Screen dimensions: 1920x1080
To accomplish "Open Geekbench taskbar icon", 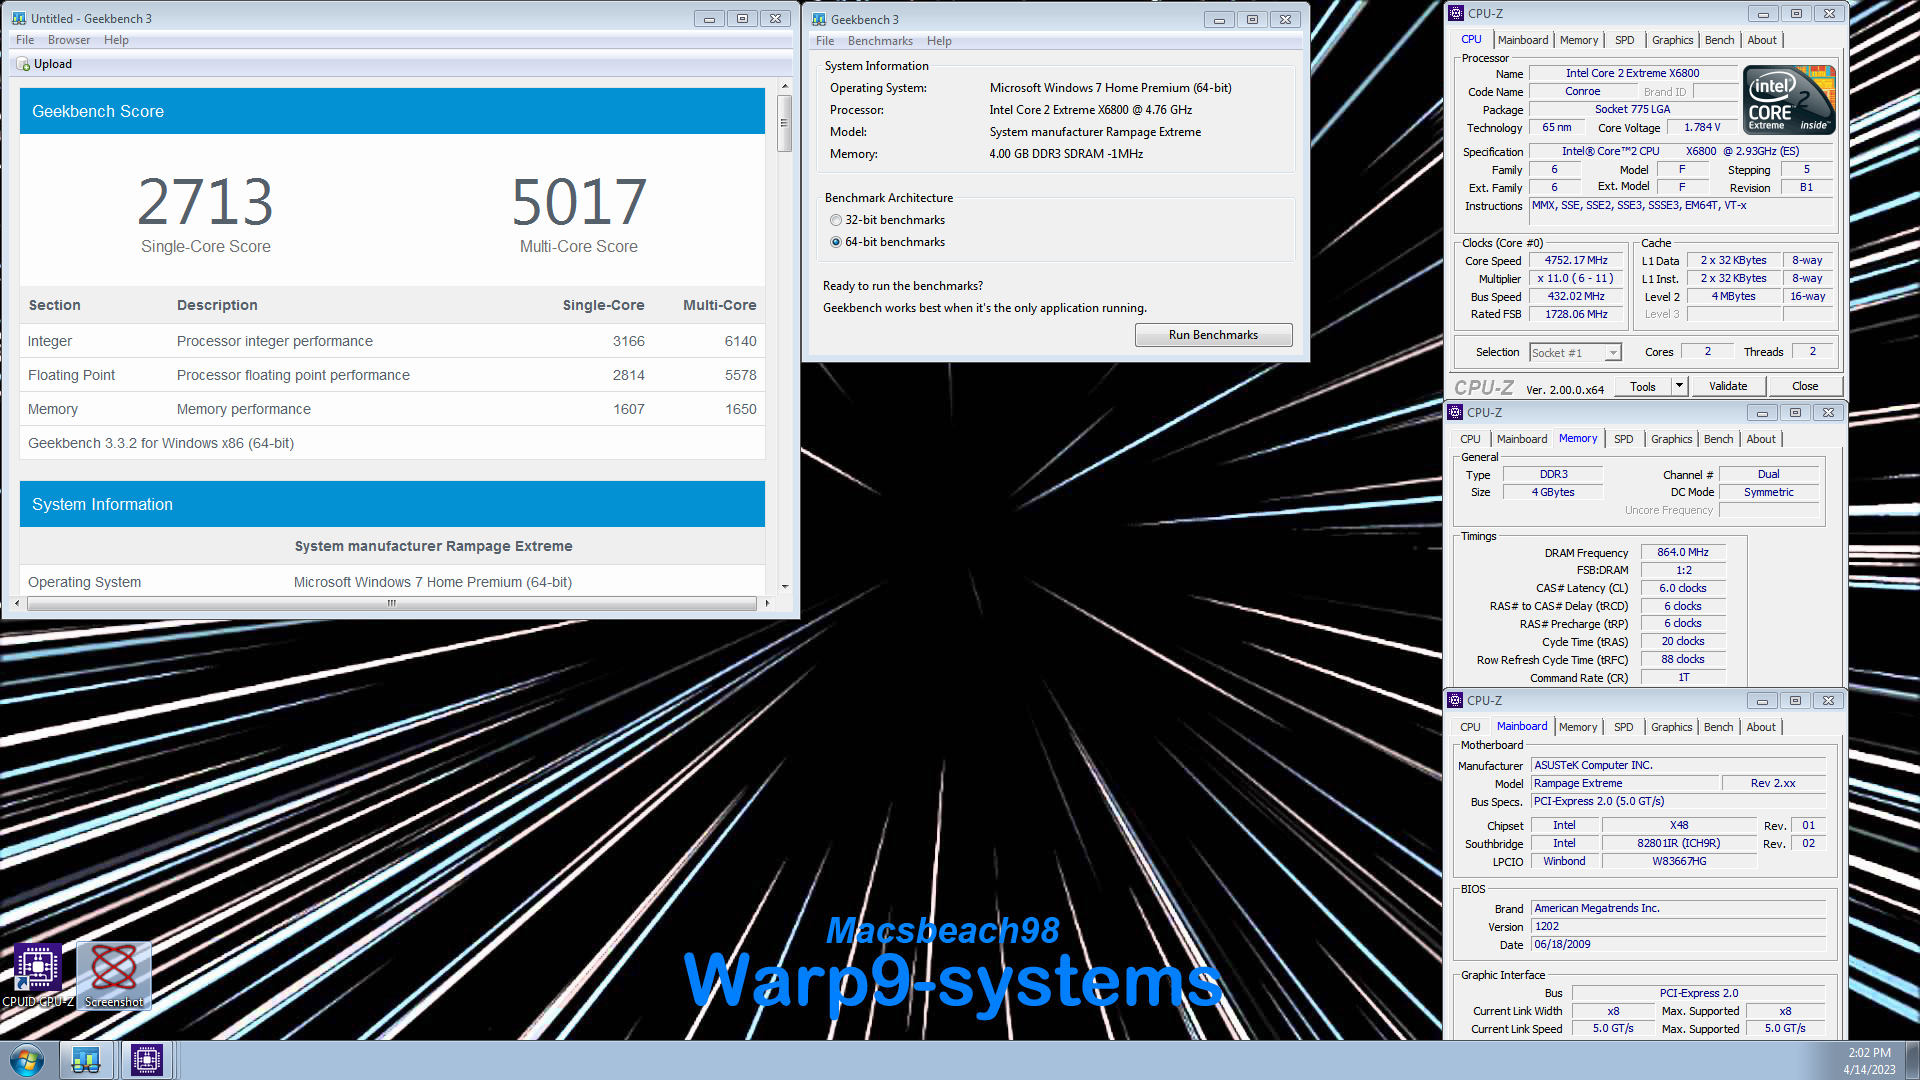I will (x=86, y=1060).
